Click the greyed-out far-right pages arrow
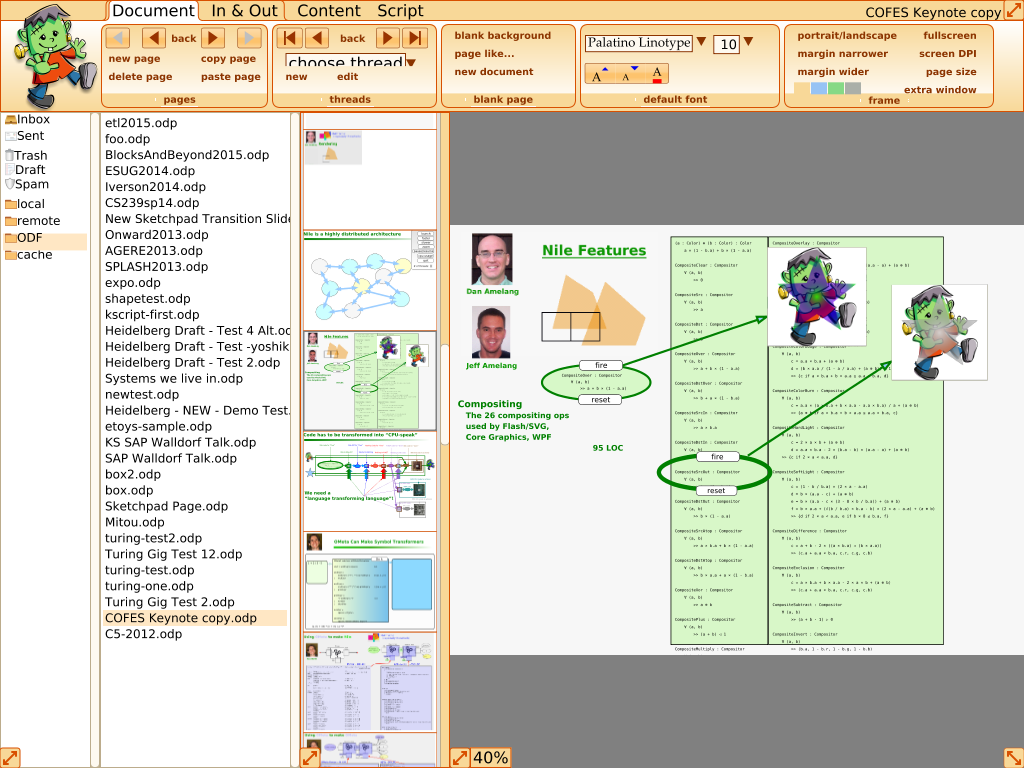1024x768 pixels. tap(249, 38)
